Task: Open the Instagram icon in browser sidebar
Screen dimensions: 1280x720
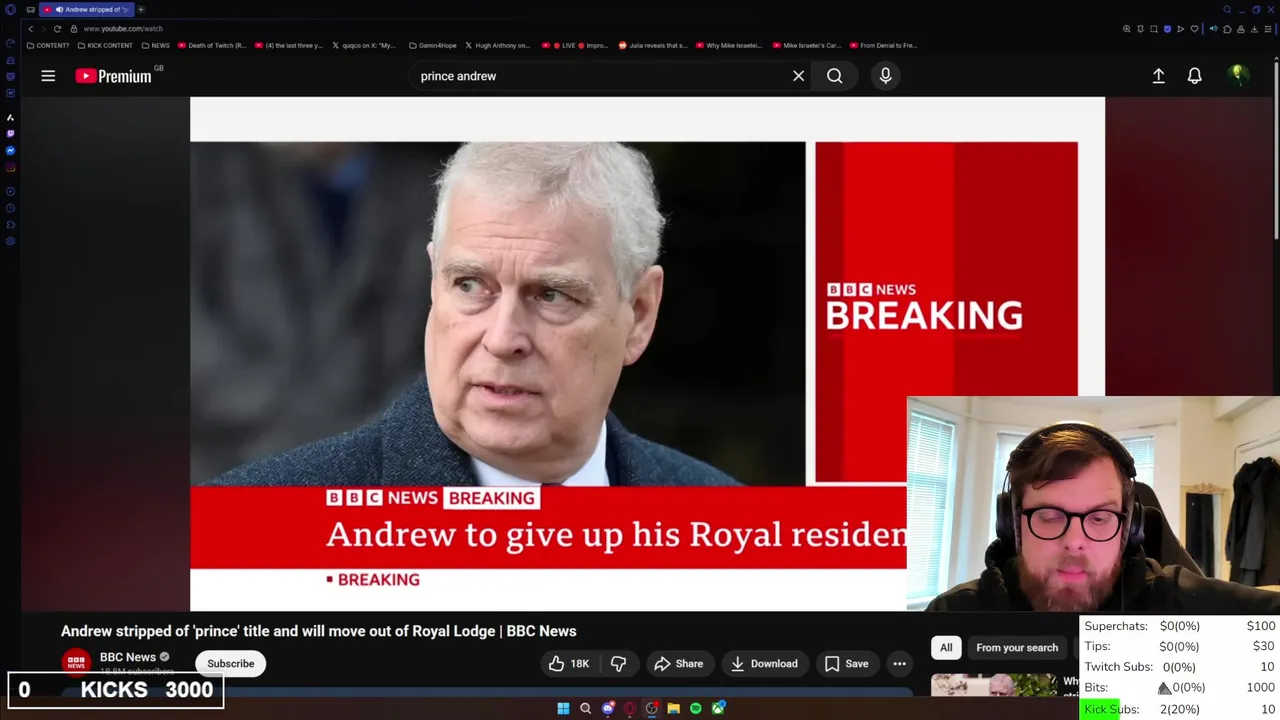Action: coord(10,167)
